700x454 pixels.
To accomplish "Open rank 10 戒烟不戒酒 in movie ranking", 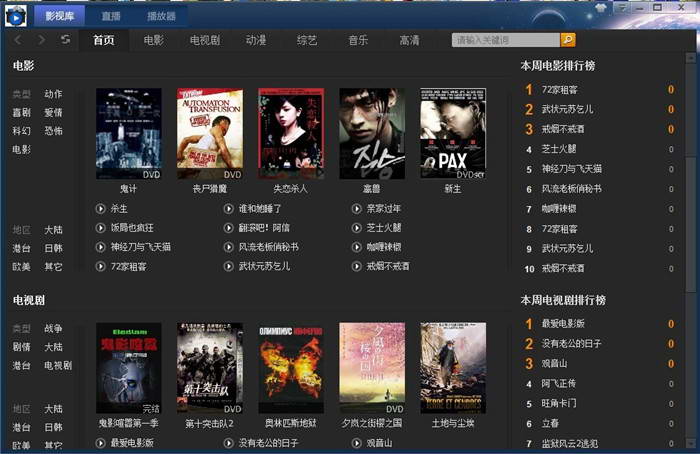I will [x=563, y=269].
